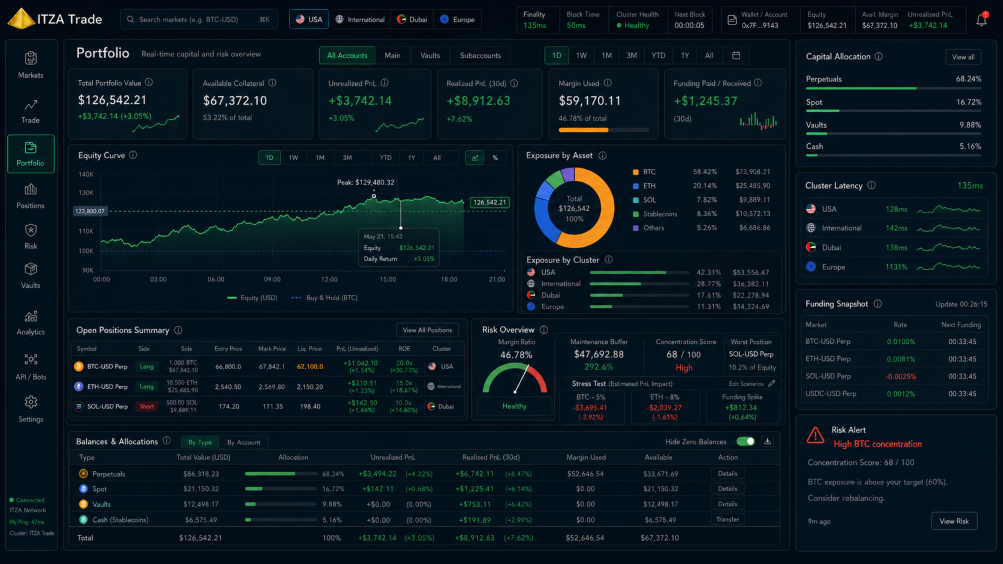The image size is (1003, 564).
Task: Click the Perpetuals allocation bar
Action: click(281, 474)
